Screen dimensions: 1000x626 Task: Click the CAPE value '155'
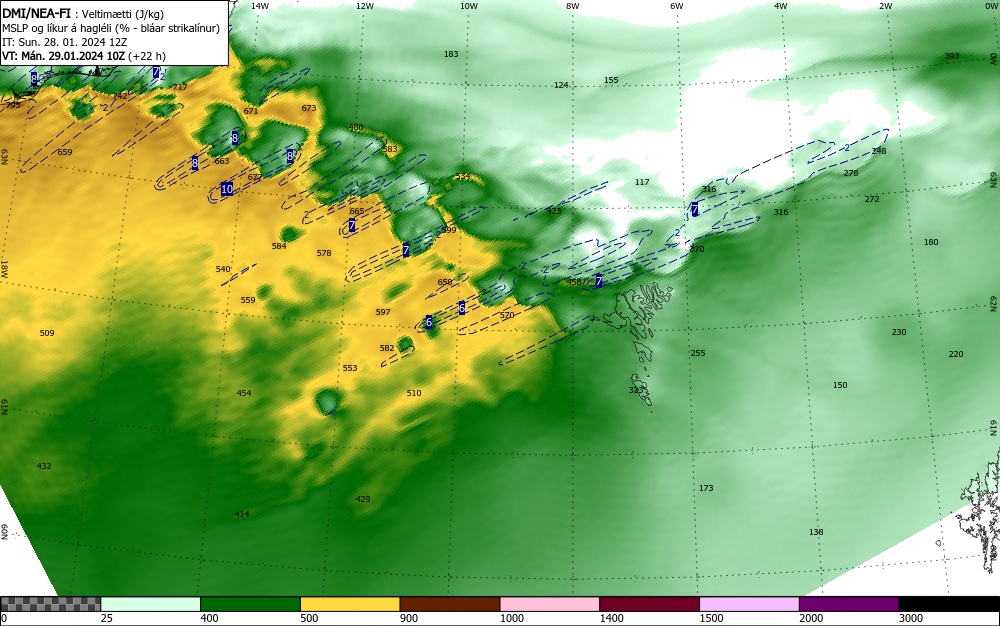pyautogui.click(x=611, y=80)
